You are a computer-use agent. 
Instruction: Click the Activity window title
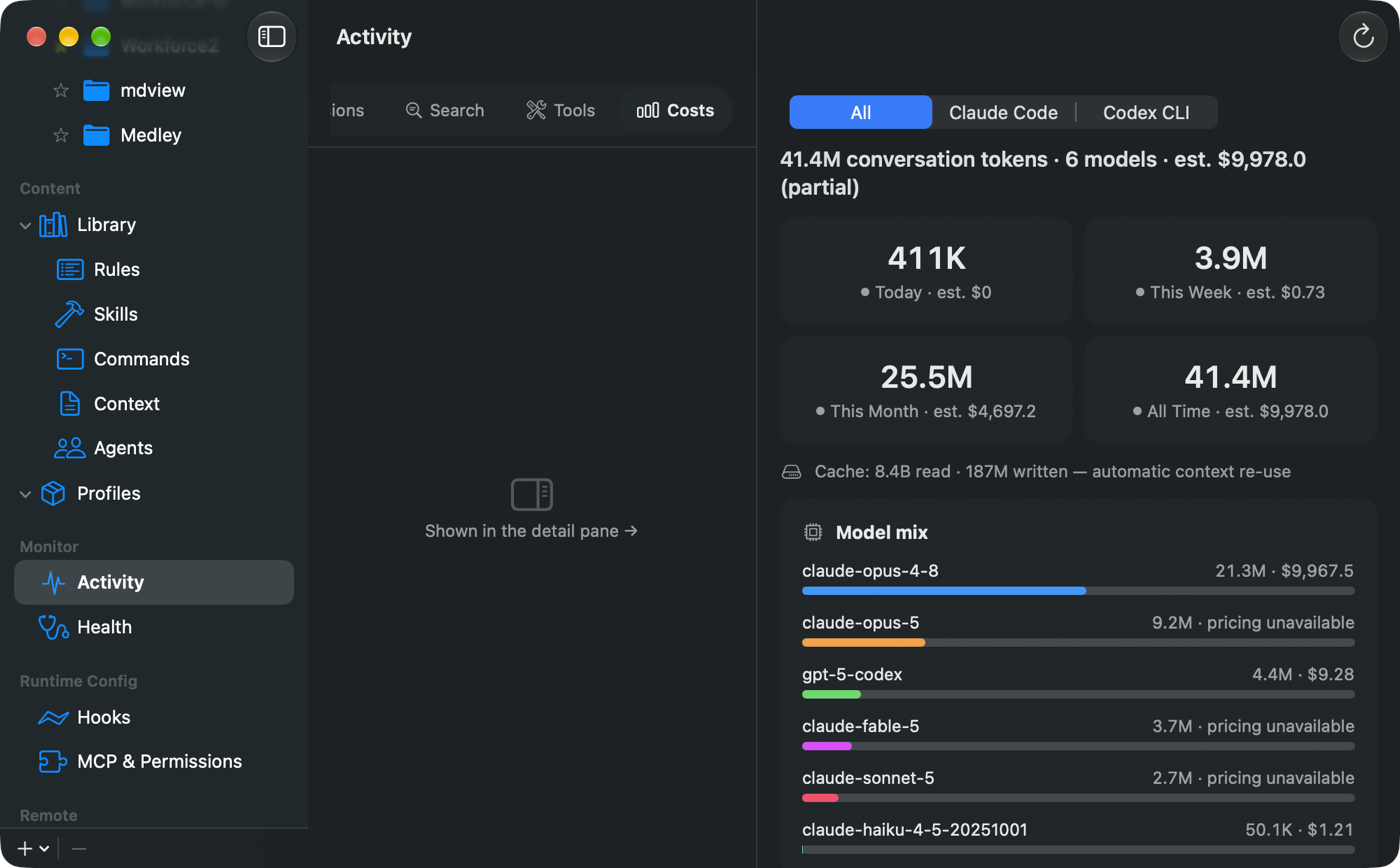pyautogui.click(x=374, y=37)
